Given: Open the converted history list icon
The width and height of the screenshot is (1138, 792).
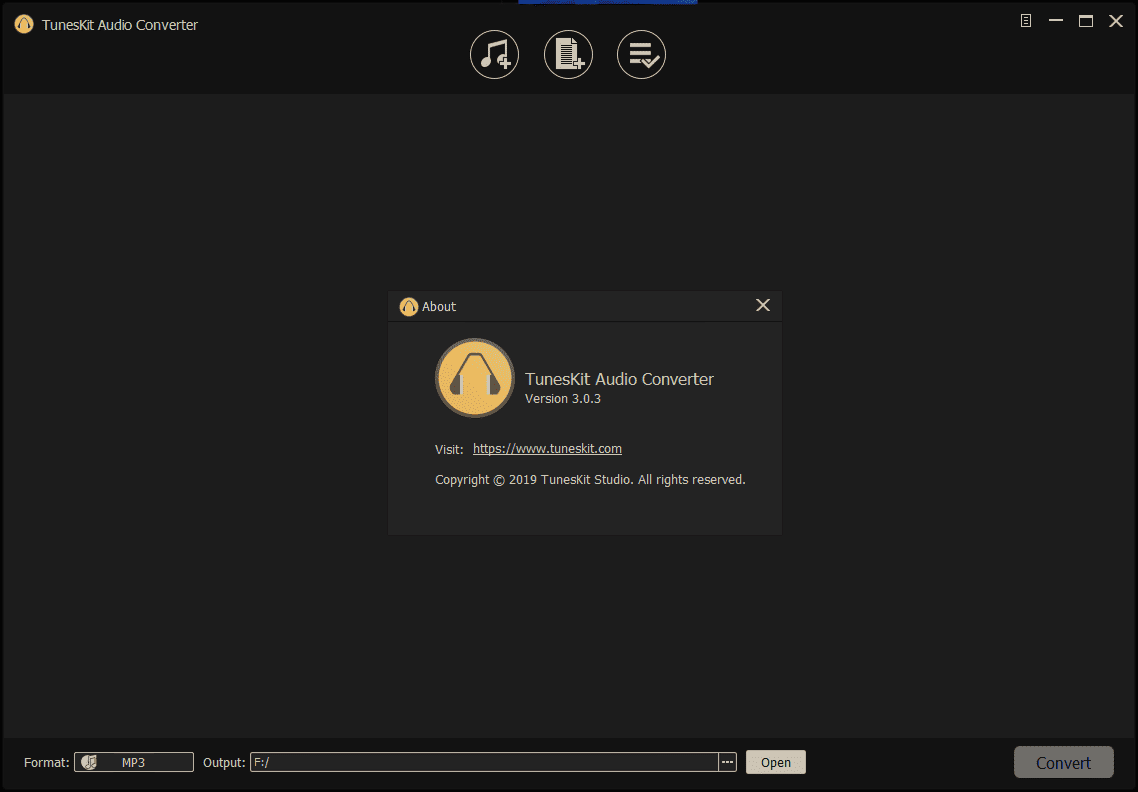Looking at the screenshot, I should pos(641,55).
